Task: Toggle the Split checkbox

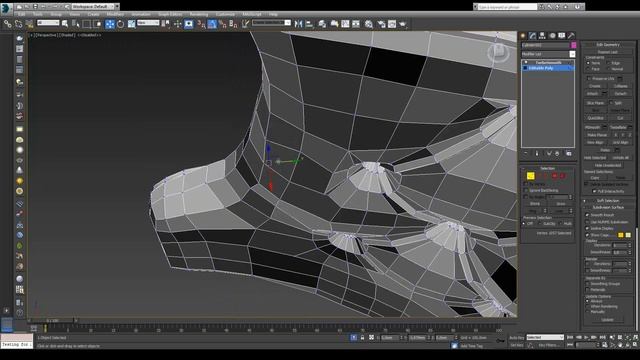Action: (611, 103)
